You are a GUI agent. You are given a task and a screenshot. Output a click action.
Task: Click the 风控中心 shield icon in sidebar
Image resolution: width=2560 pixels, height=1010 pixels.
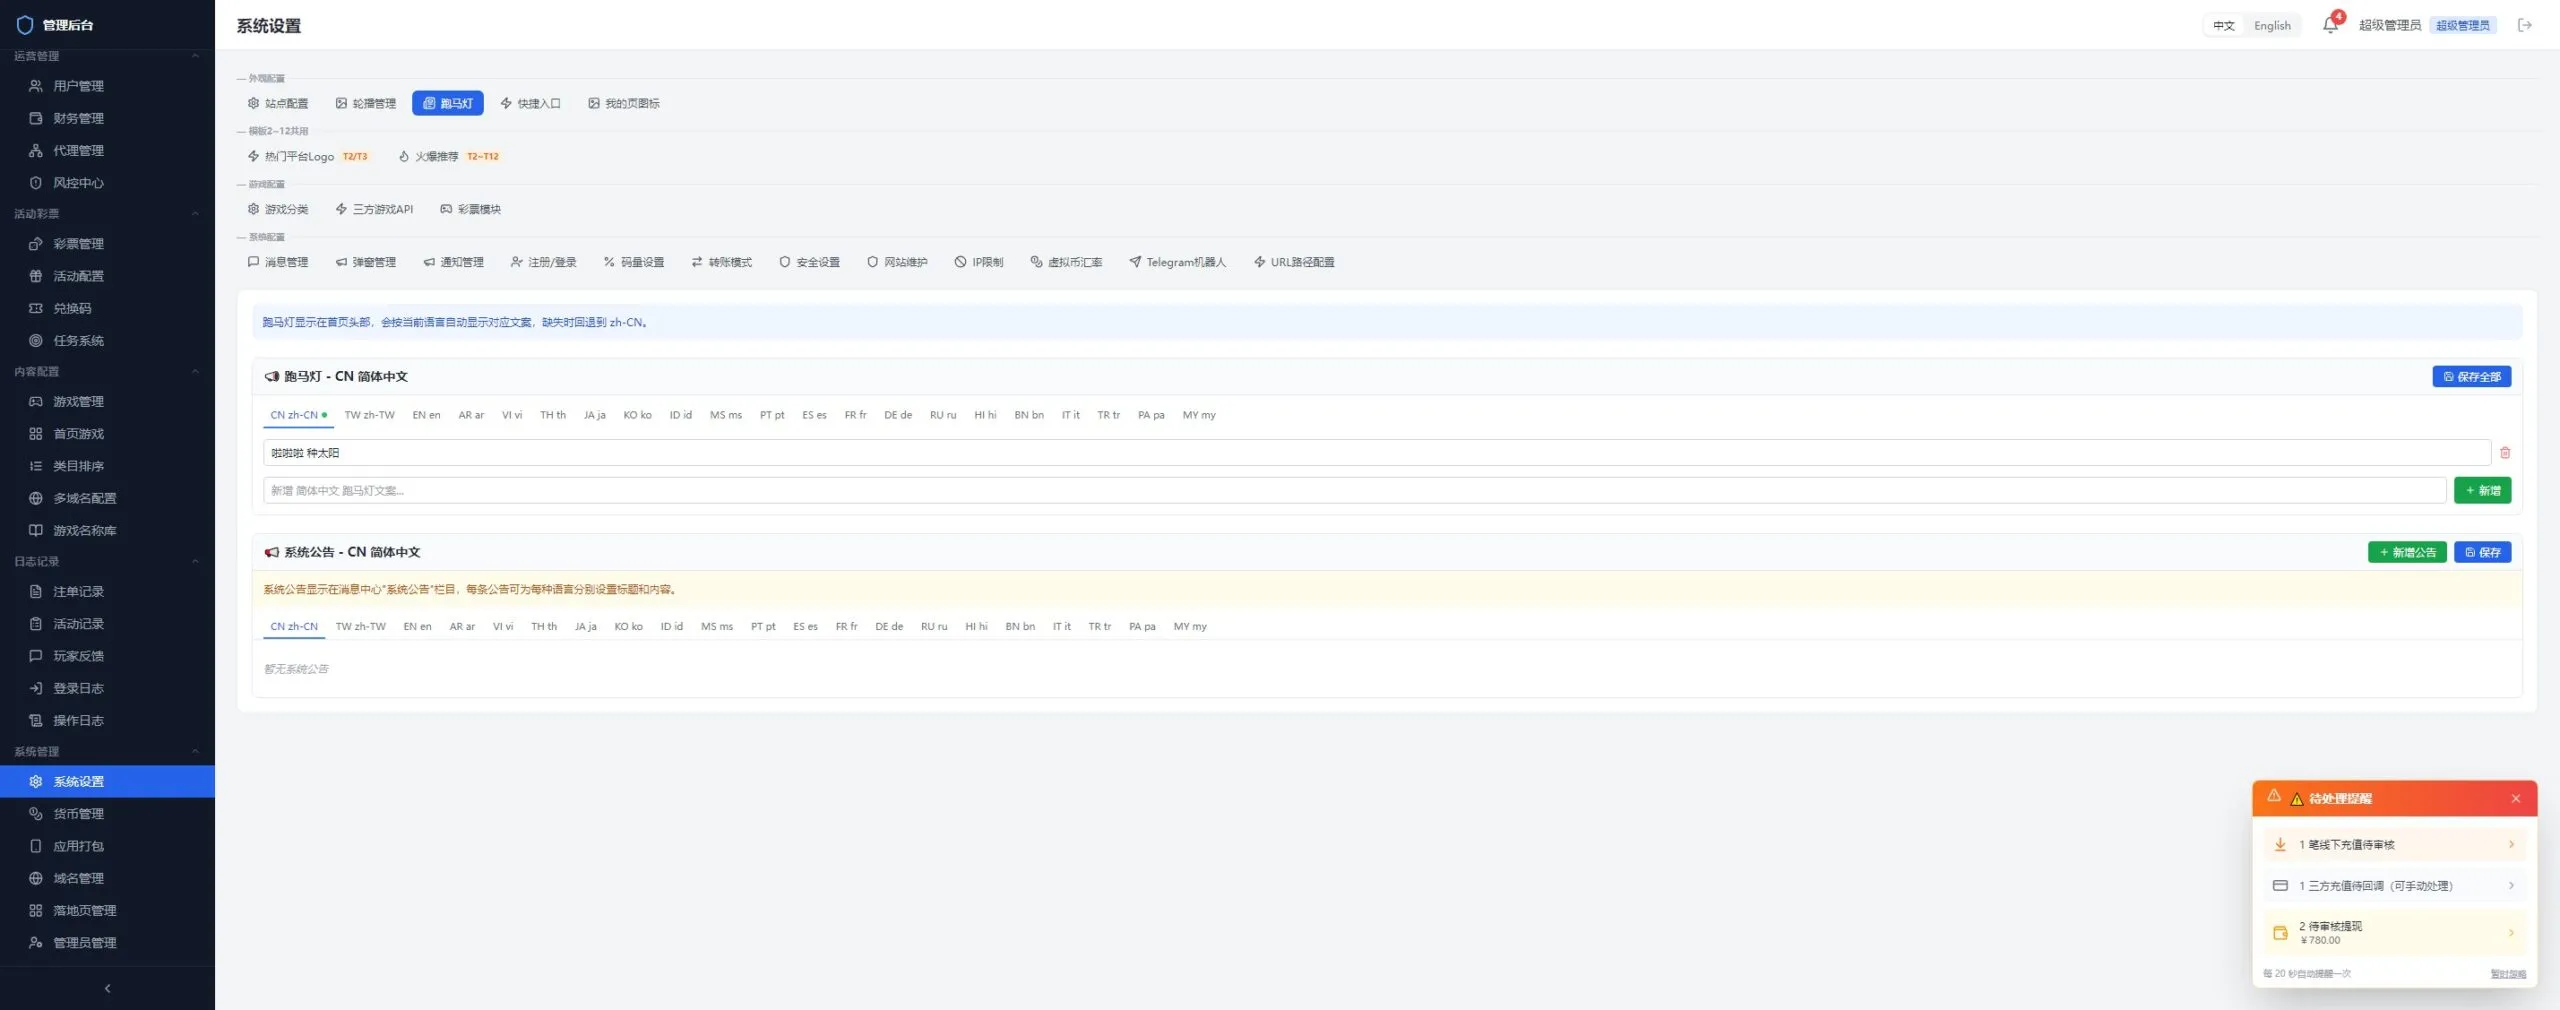pyautogui.click(x=36, y=183)
